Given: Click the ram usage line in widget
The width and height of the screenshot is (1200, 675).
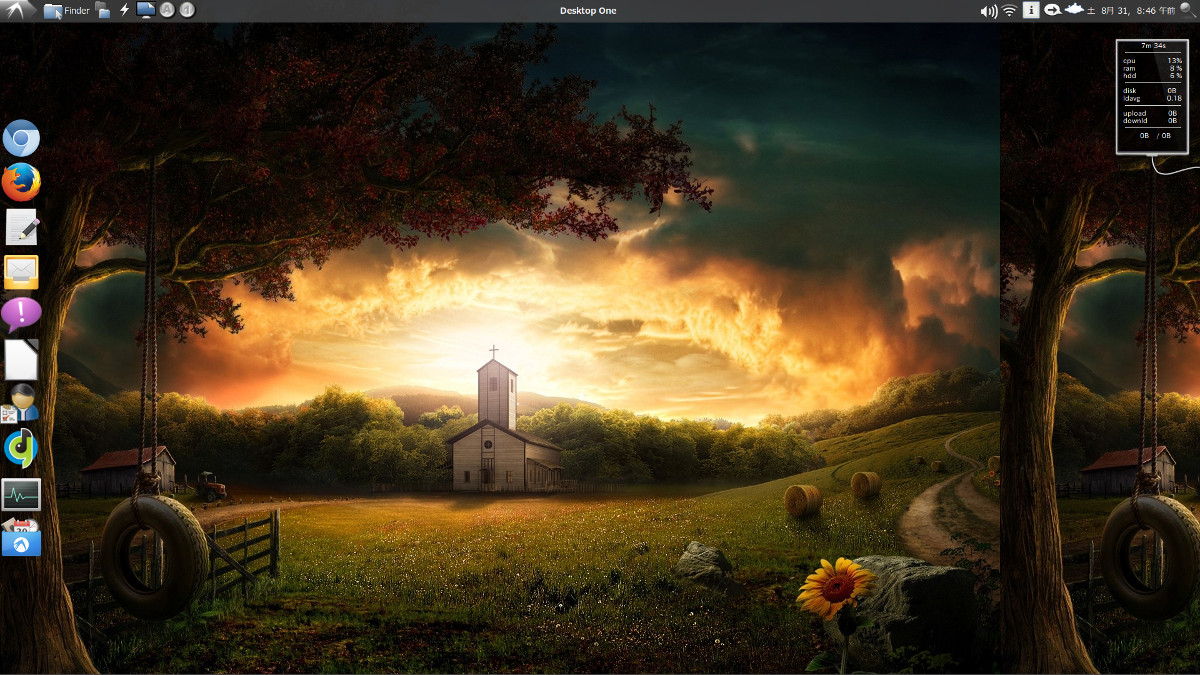Looking at the screenshot, I should click(1152, 68).
